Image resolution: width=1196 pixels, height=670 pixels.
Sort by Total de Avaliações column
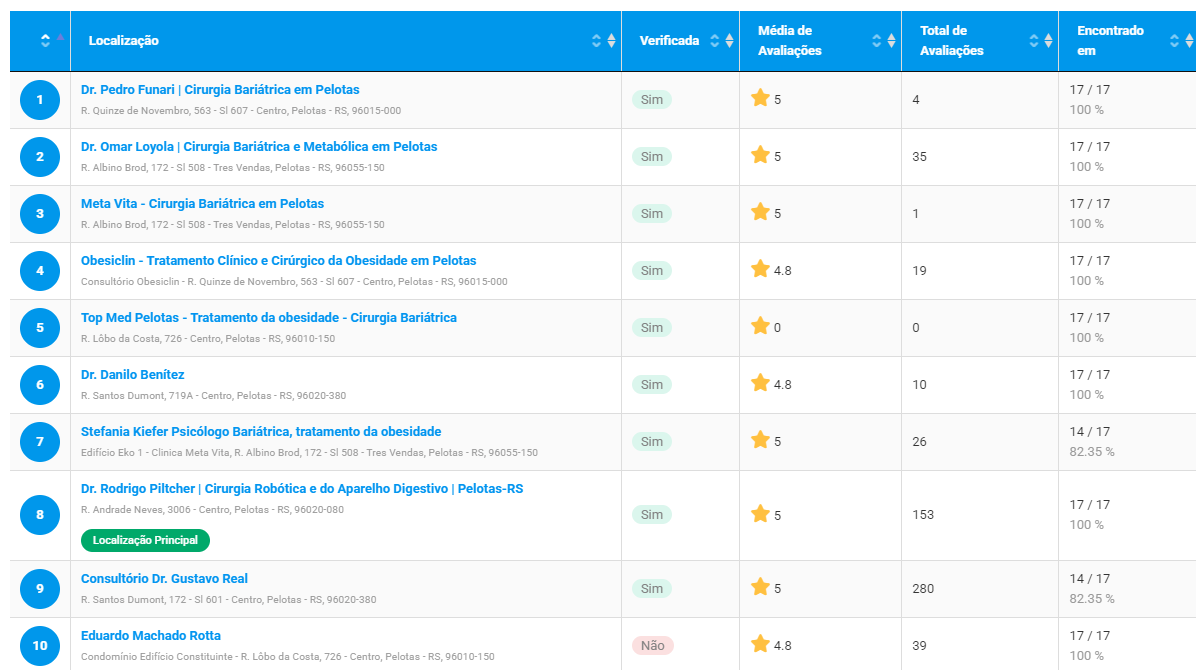[x=980, y=40]
